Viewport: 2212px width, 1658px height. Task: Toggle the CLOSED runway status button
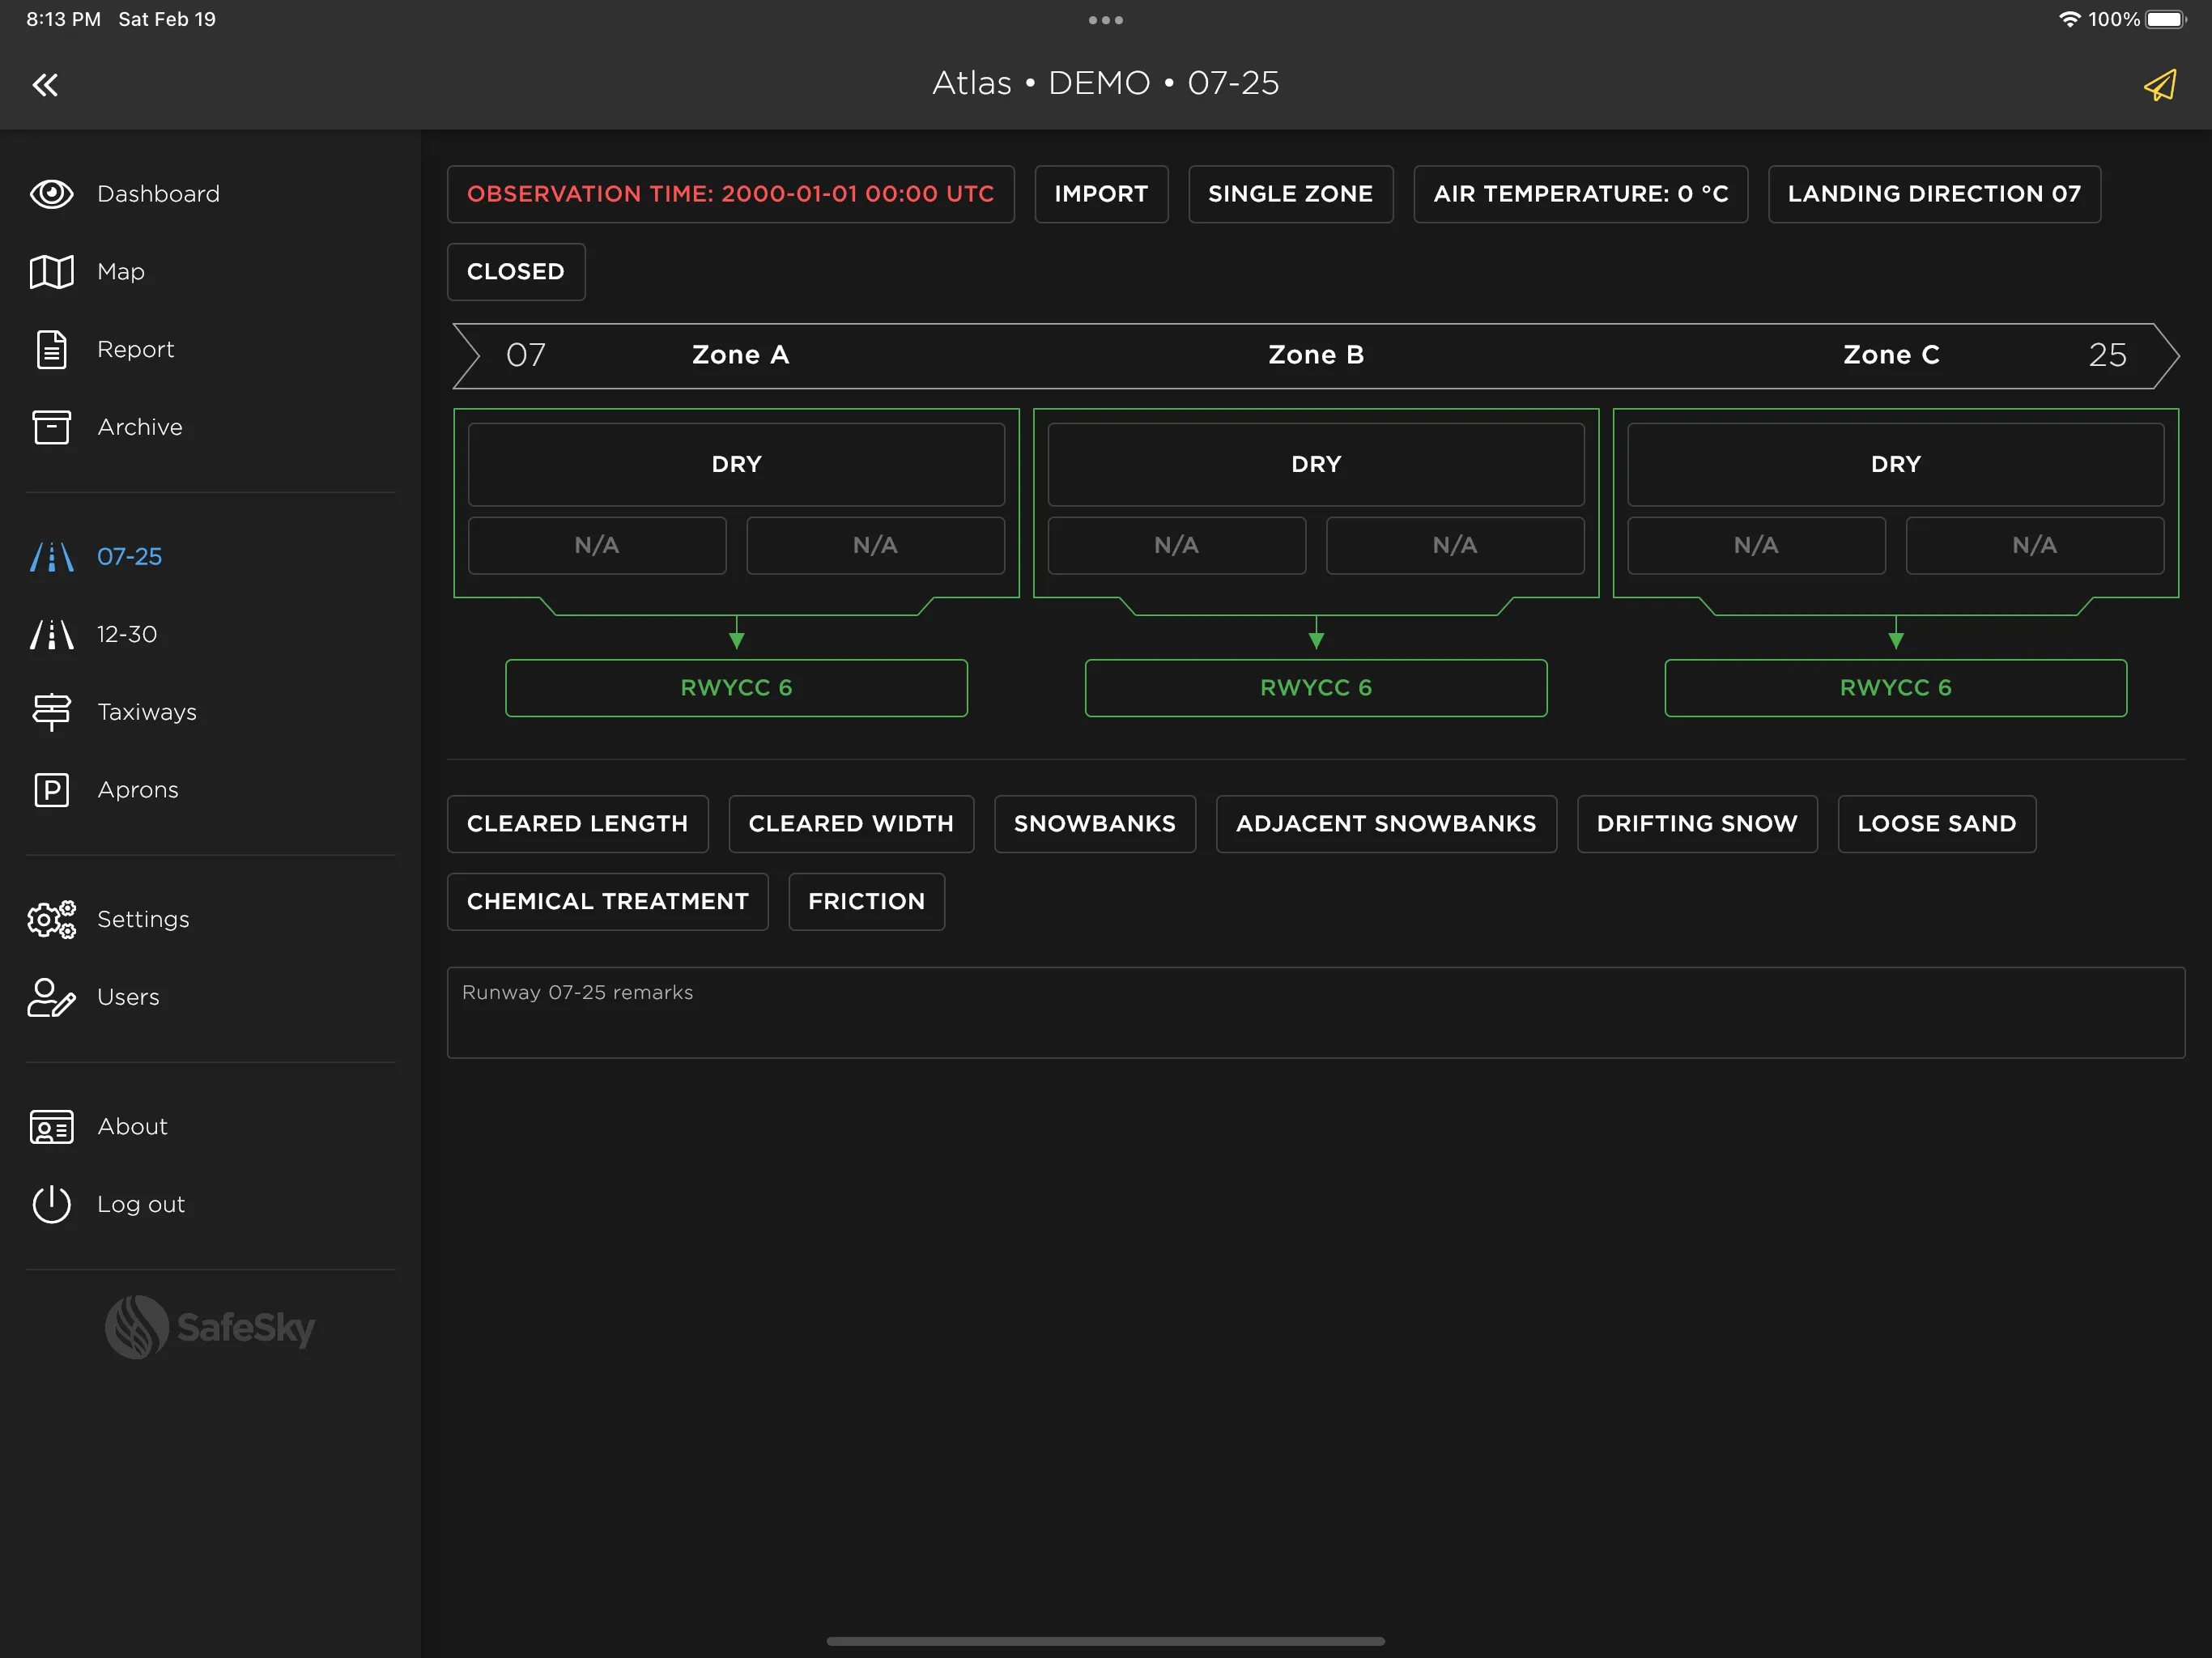[x=516, y=270]
